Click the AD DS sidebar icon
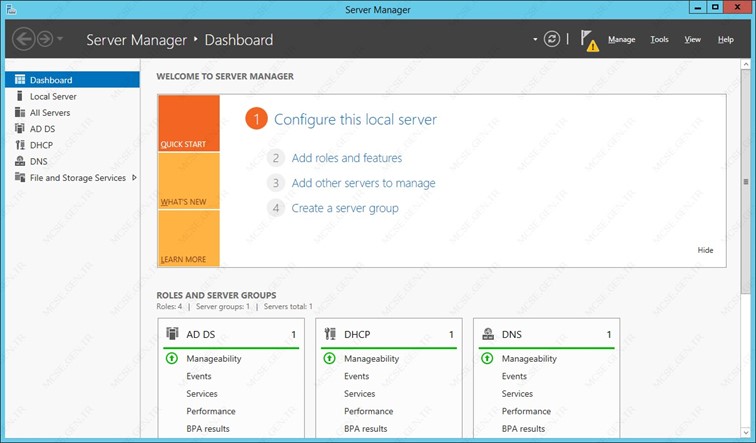Image resolution: width=756 pixels, height=443 pixels. pos(20,129)
